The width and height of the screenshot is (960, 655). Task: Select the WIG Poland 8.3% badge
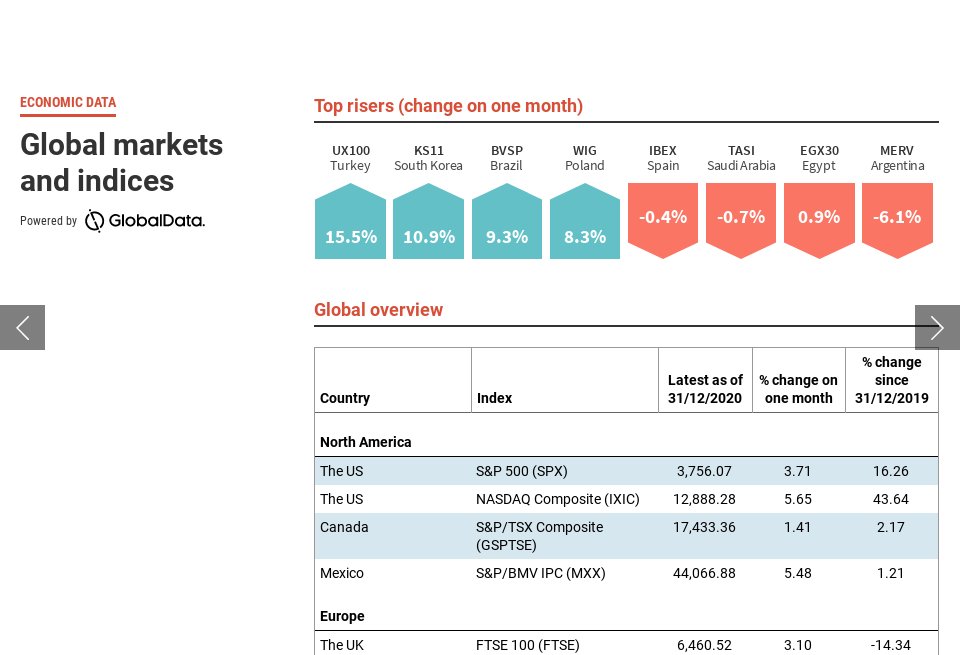[x=585, y=221]
